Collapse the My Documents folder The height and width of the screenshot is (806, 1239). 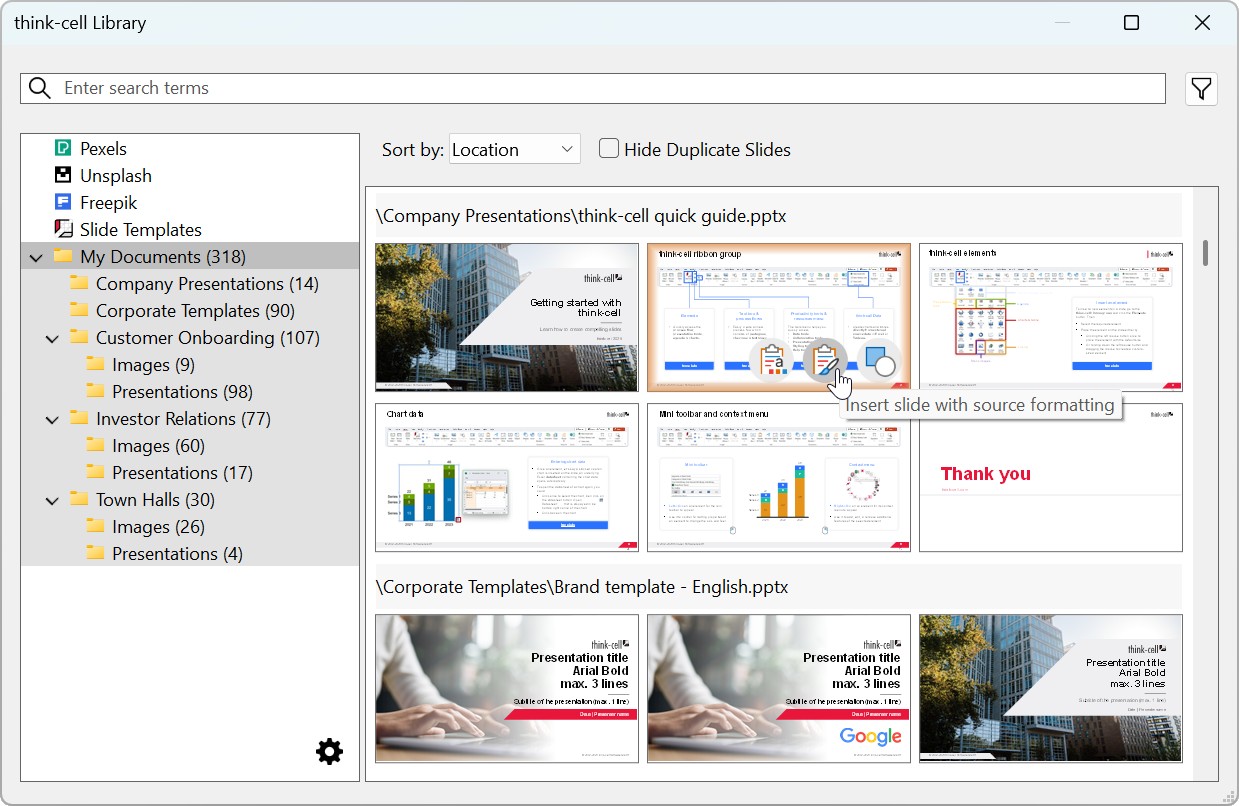[36, 257]
